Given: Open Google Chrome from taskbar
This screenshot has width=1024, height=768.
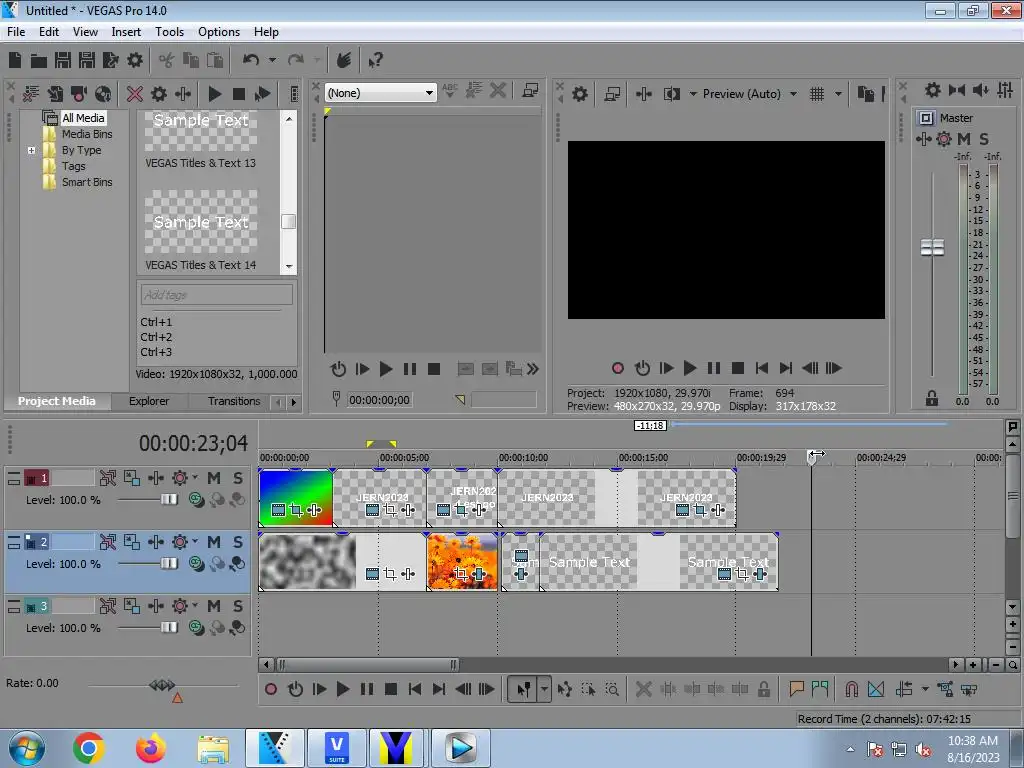Looking at the screenshot, I should (x=89, y=748).
